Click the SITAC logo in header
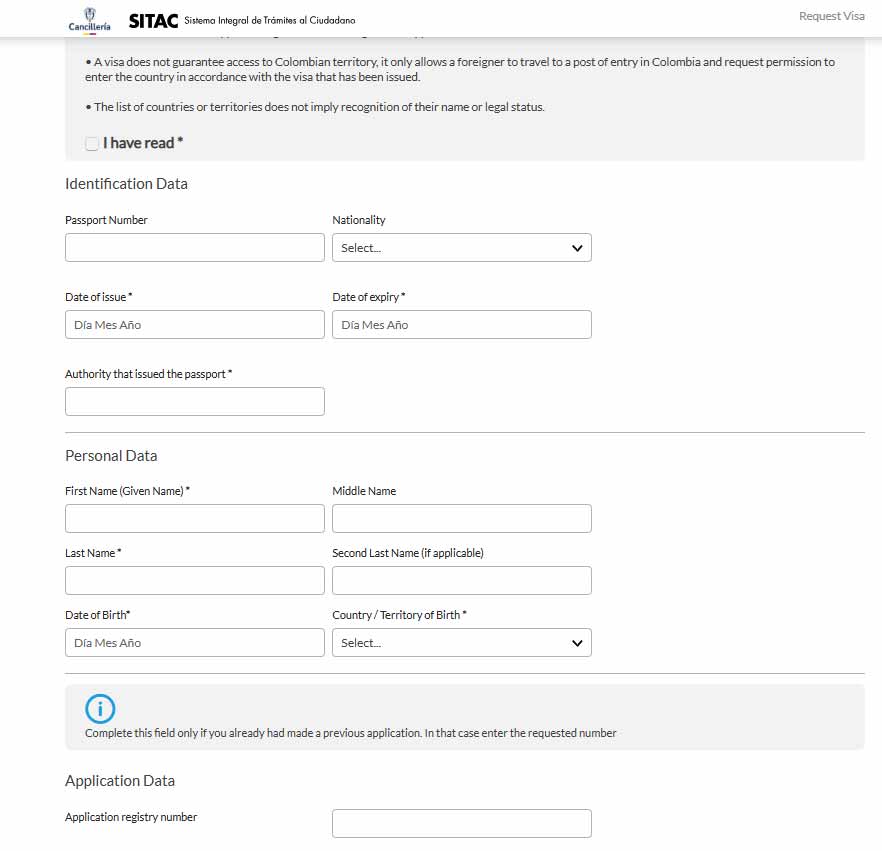The width and height of the screenshot is (882, 851). [153, 21]
